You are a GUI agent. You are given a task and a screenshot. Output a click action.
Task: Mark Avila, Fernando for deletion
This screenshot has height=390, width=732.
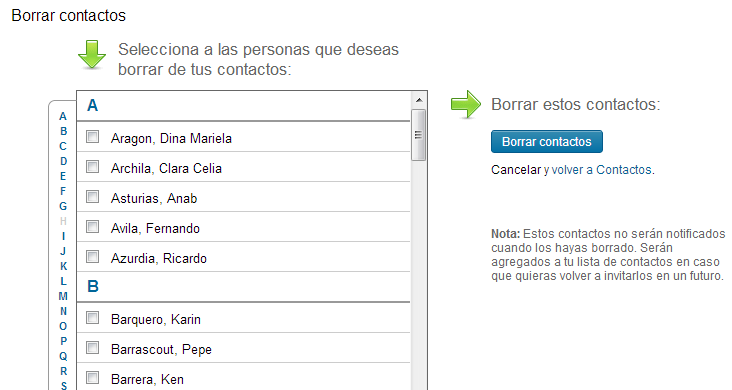[92, 227]
